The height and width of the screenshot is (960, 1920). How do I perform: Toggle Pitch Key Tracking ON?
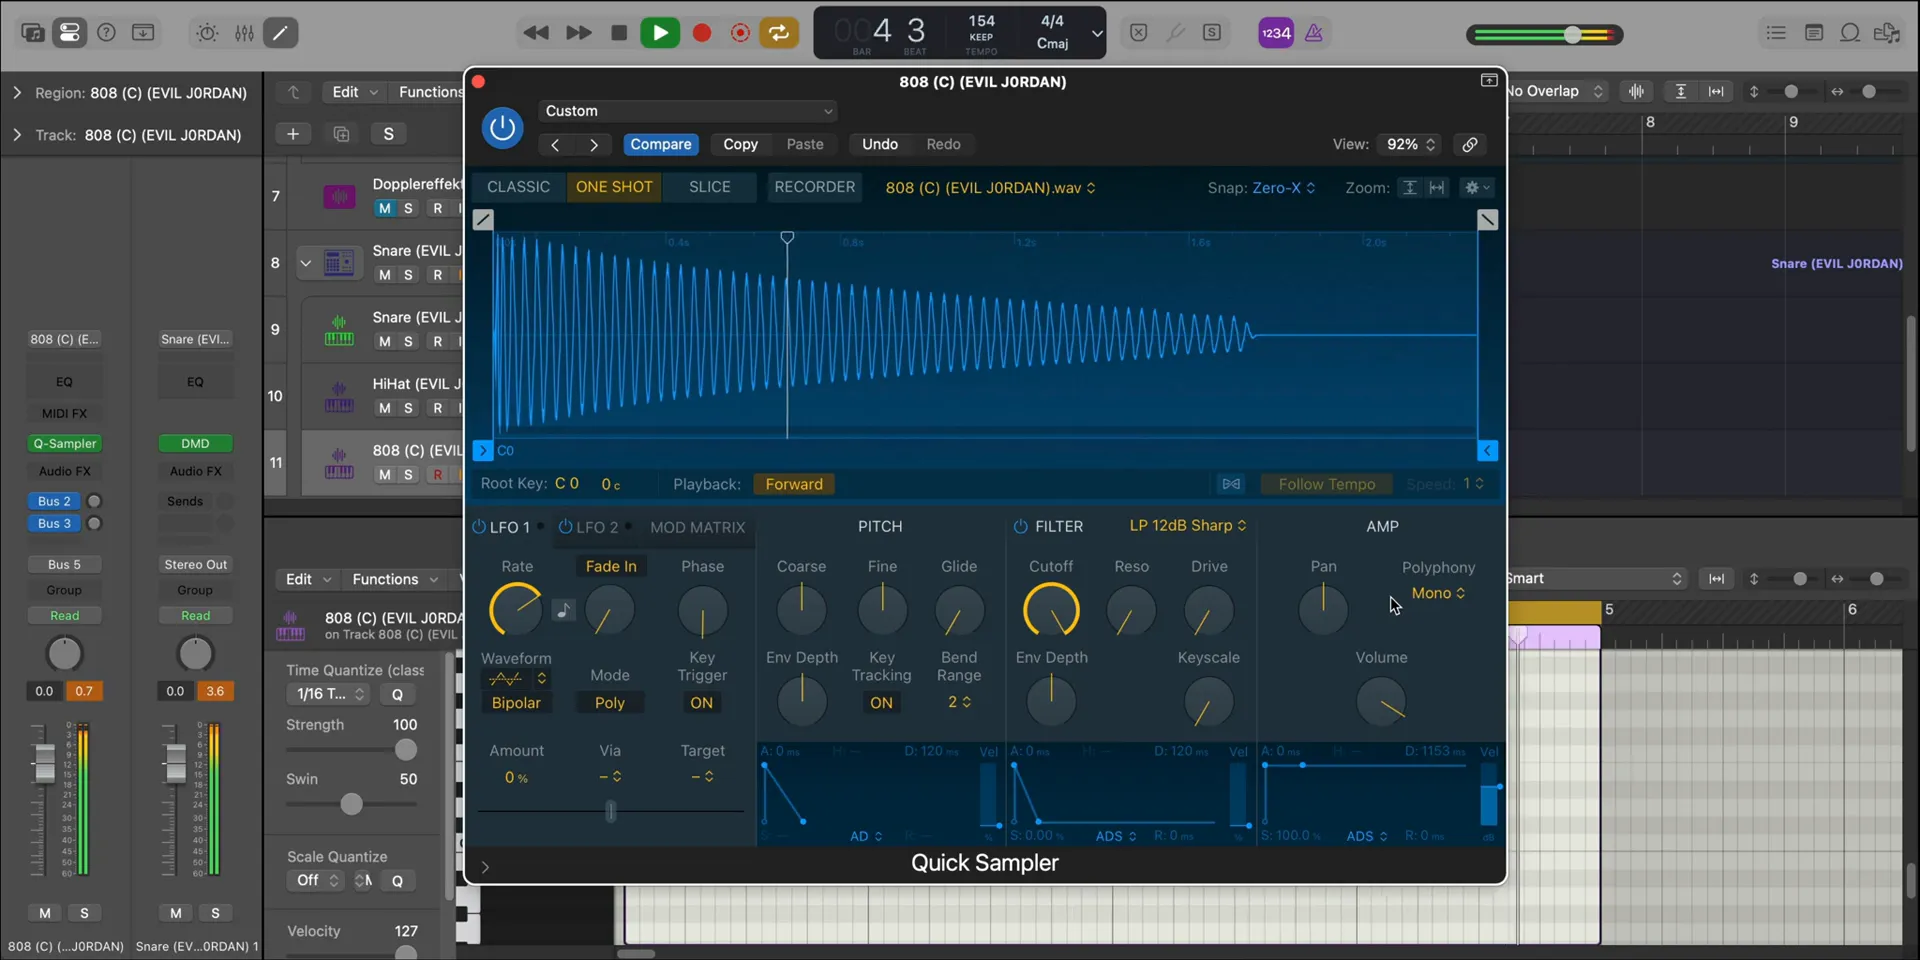[881, 703]
